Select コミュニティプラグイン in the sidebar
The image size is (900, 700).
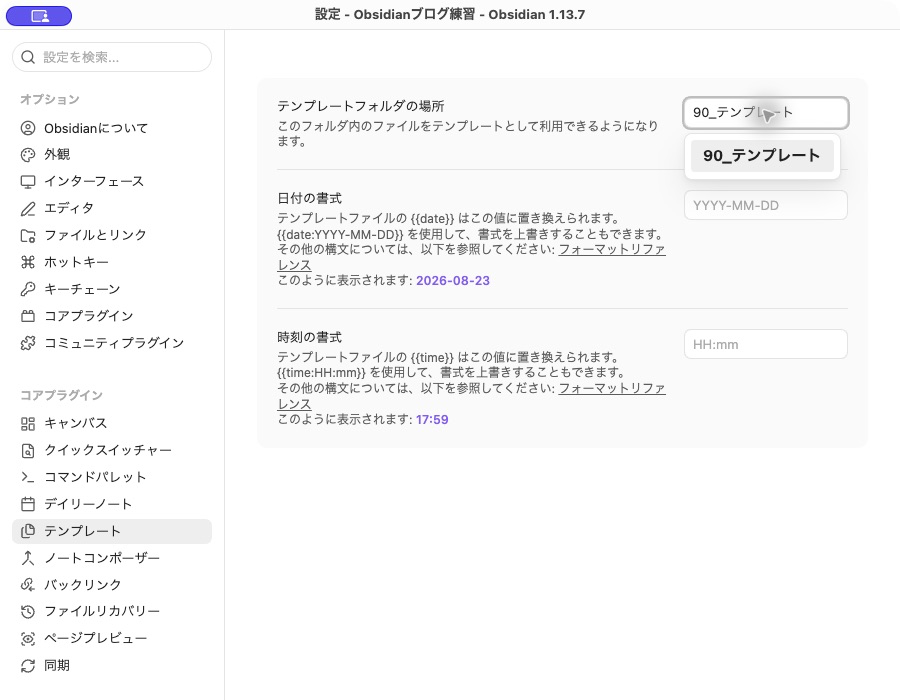(112, 343)
